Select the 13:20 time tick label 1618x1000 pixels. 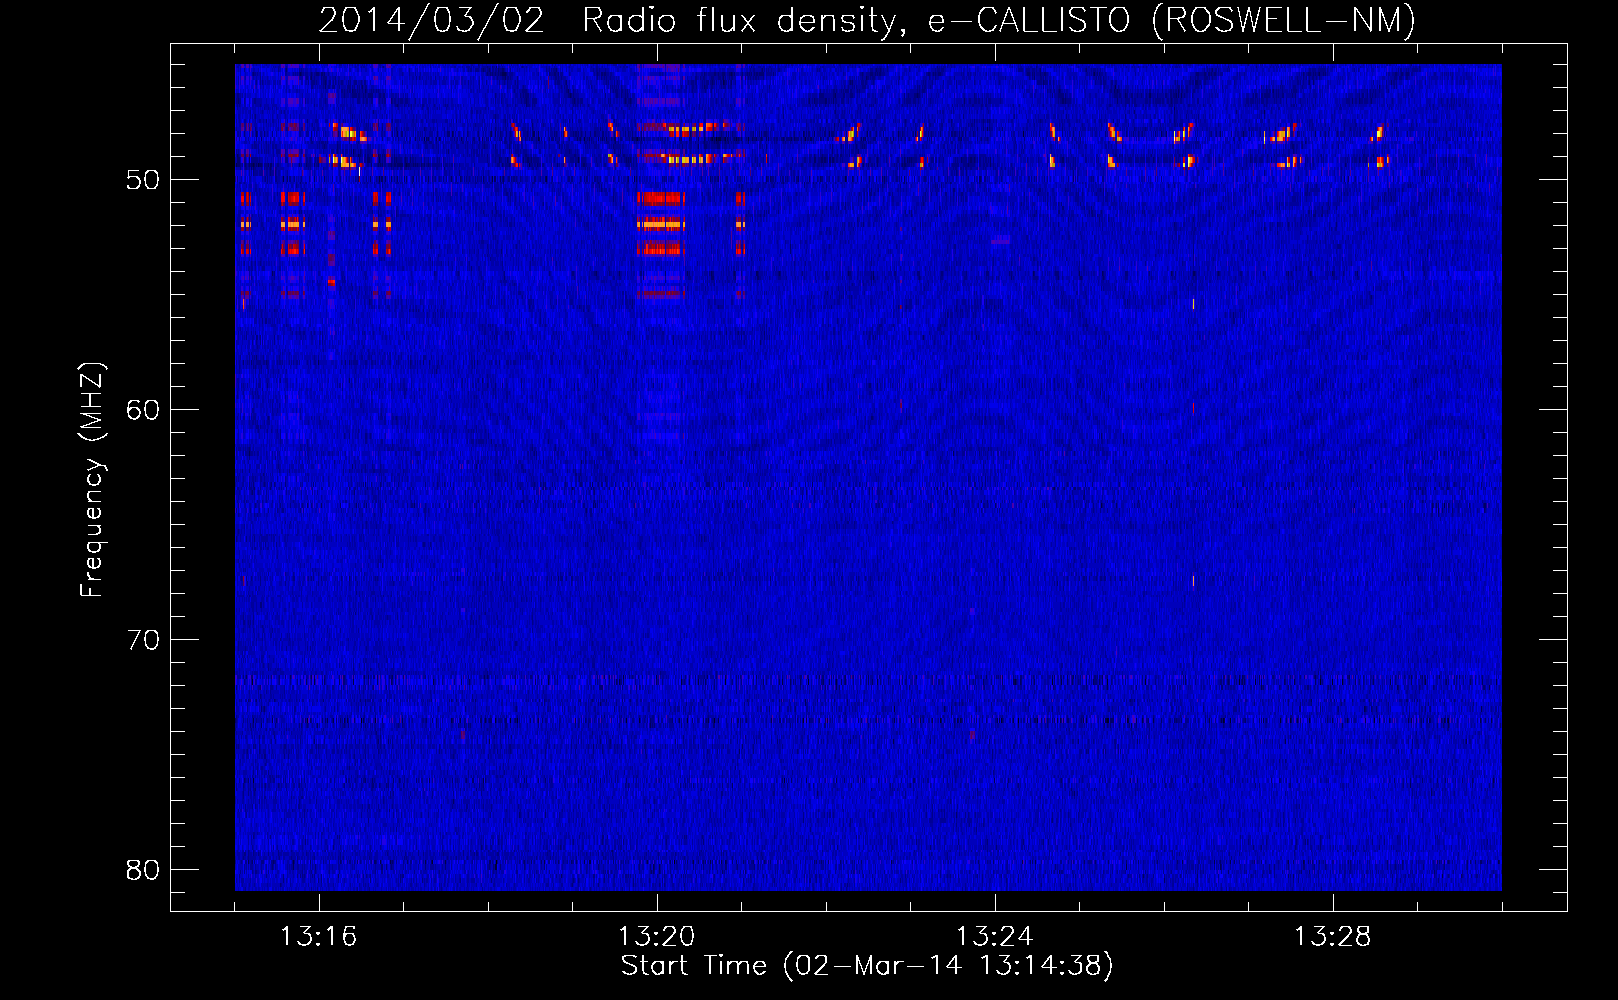click(x=656, y=937)
